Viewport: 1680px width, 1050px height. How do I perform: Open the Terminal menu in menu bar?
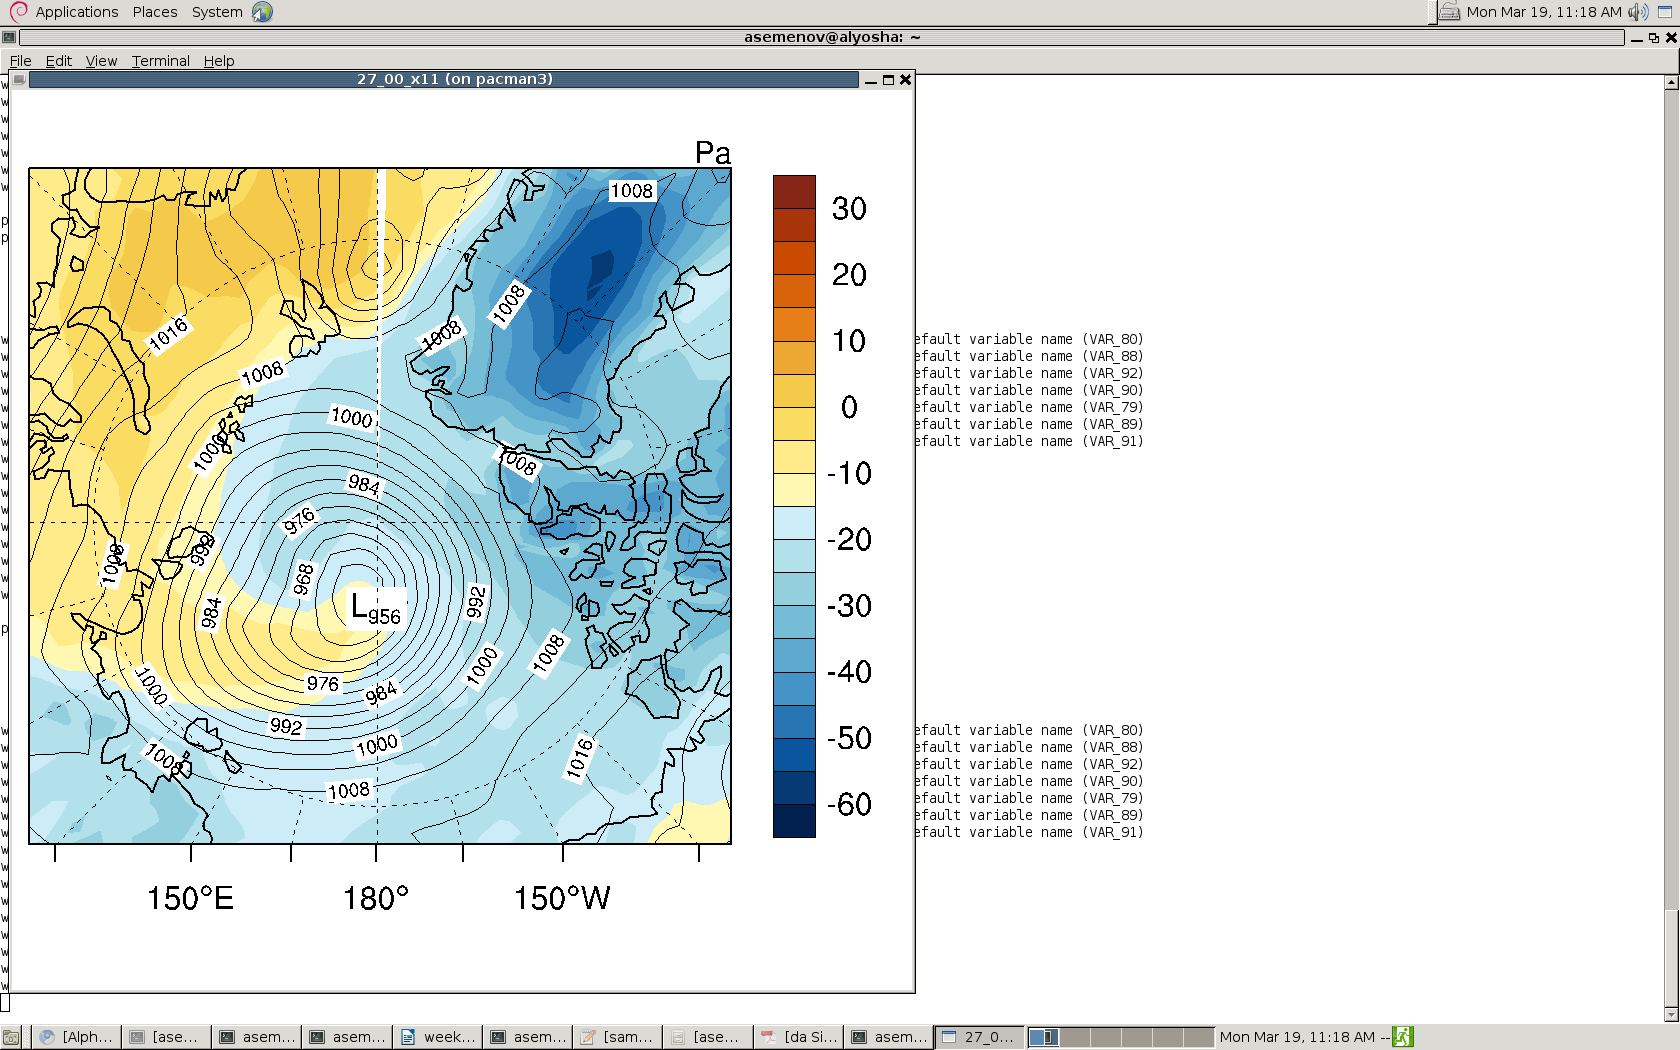[x=160, y=61]
